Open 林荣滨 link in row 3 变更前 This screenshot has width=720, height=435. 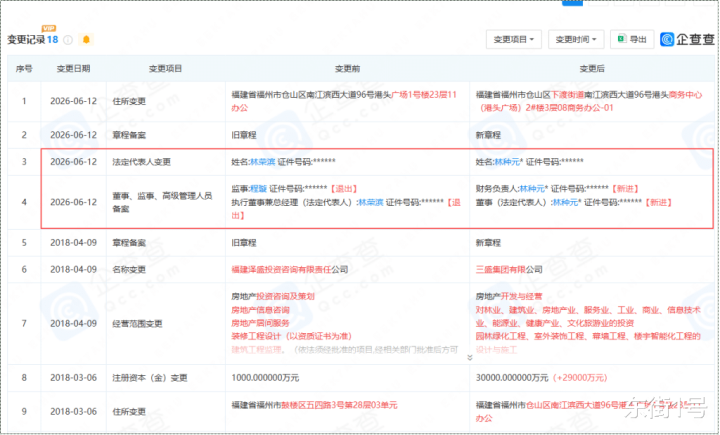tap(262, 162)
